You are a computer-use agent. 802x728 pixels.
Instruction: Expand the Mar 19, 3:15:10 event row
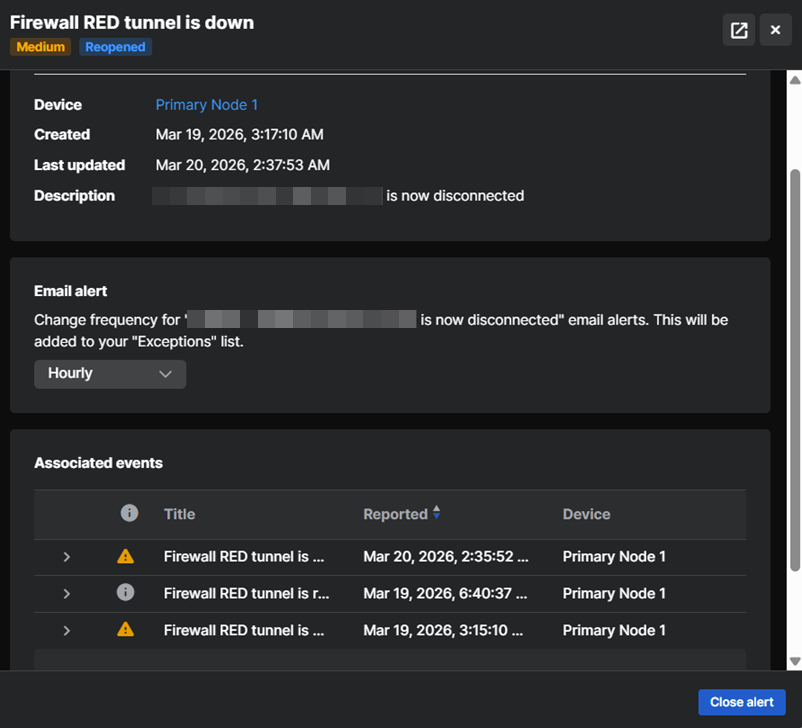click(x=67, y=630)
